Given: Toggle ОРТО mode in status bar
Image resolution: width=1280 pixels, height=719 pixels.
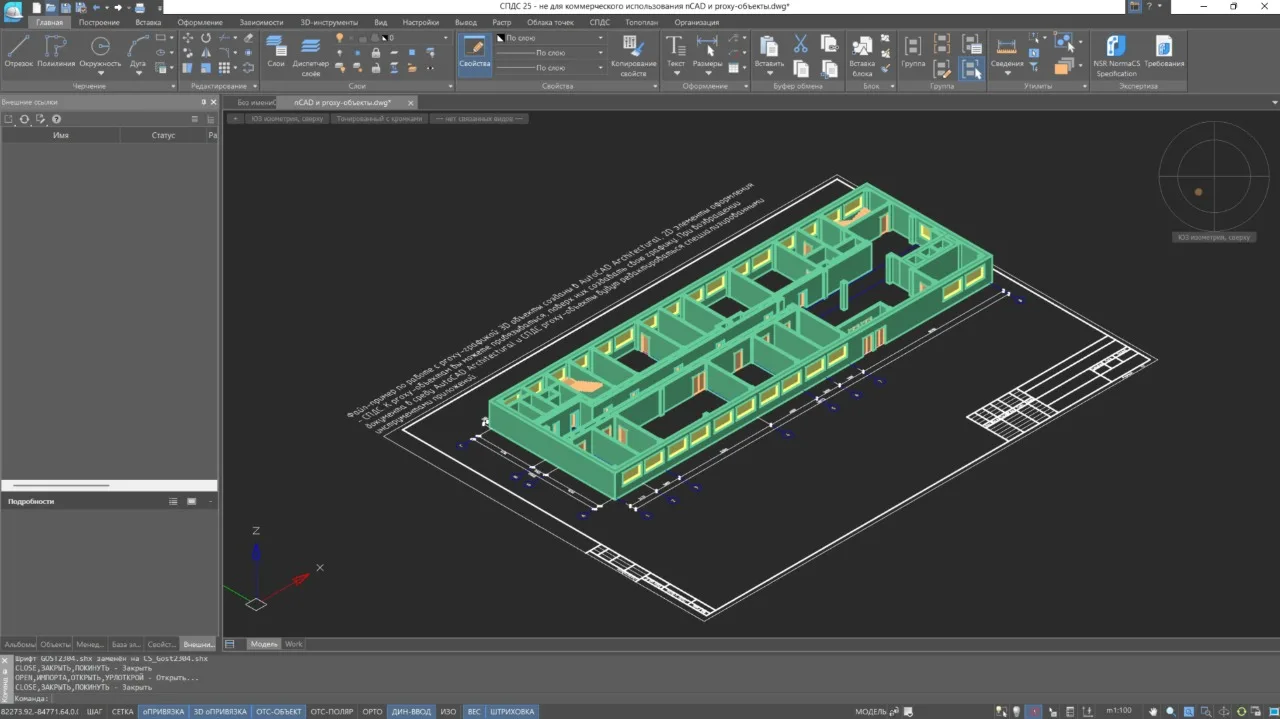Looking at the screenshot, I should tap(372, 712).
